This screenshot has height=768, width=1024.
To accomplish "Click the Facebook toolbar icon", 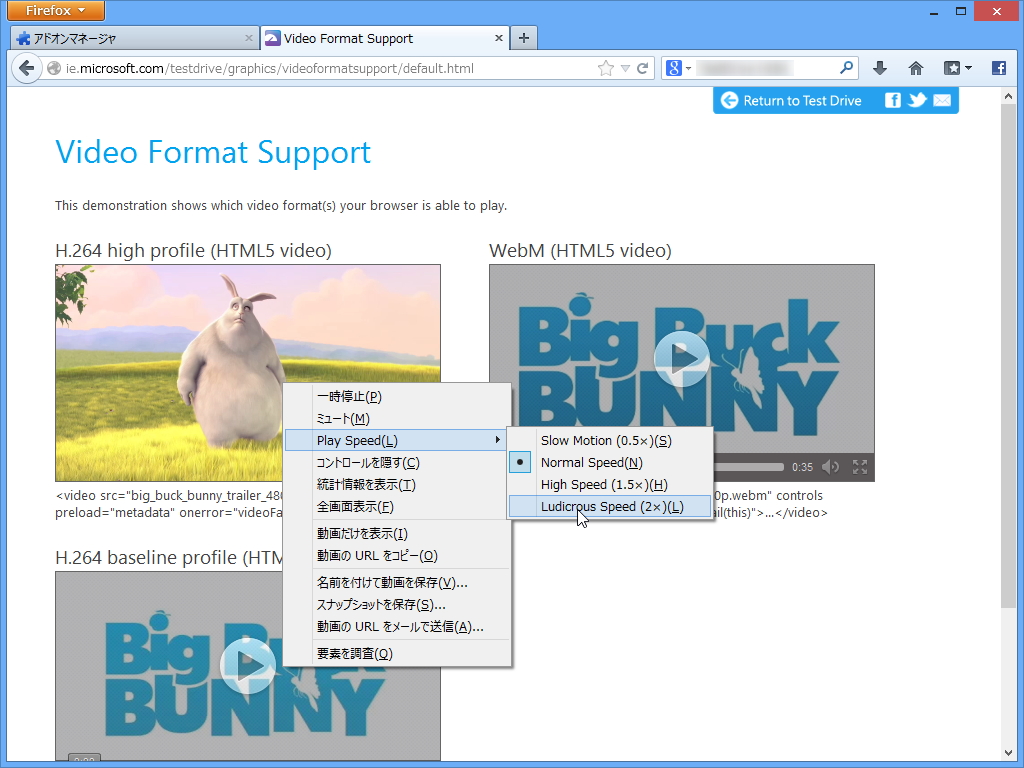I will (x=999, y=68).
